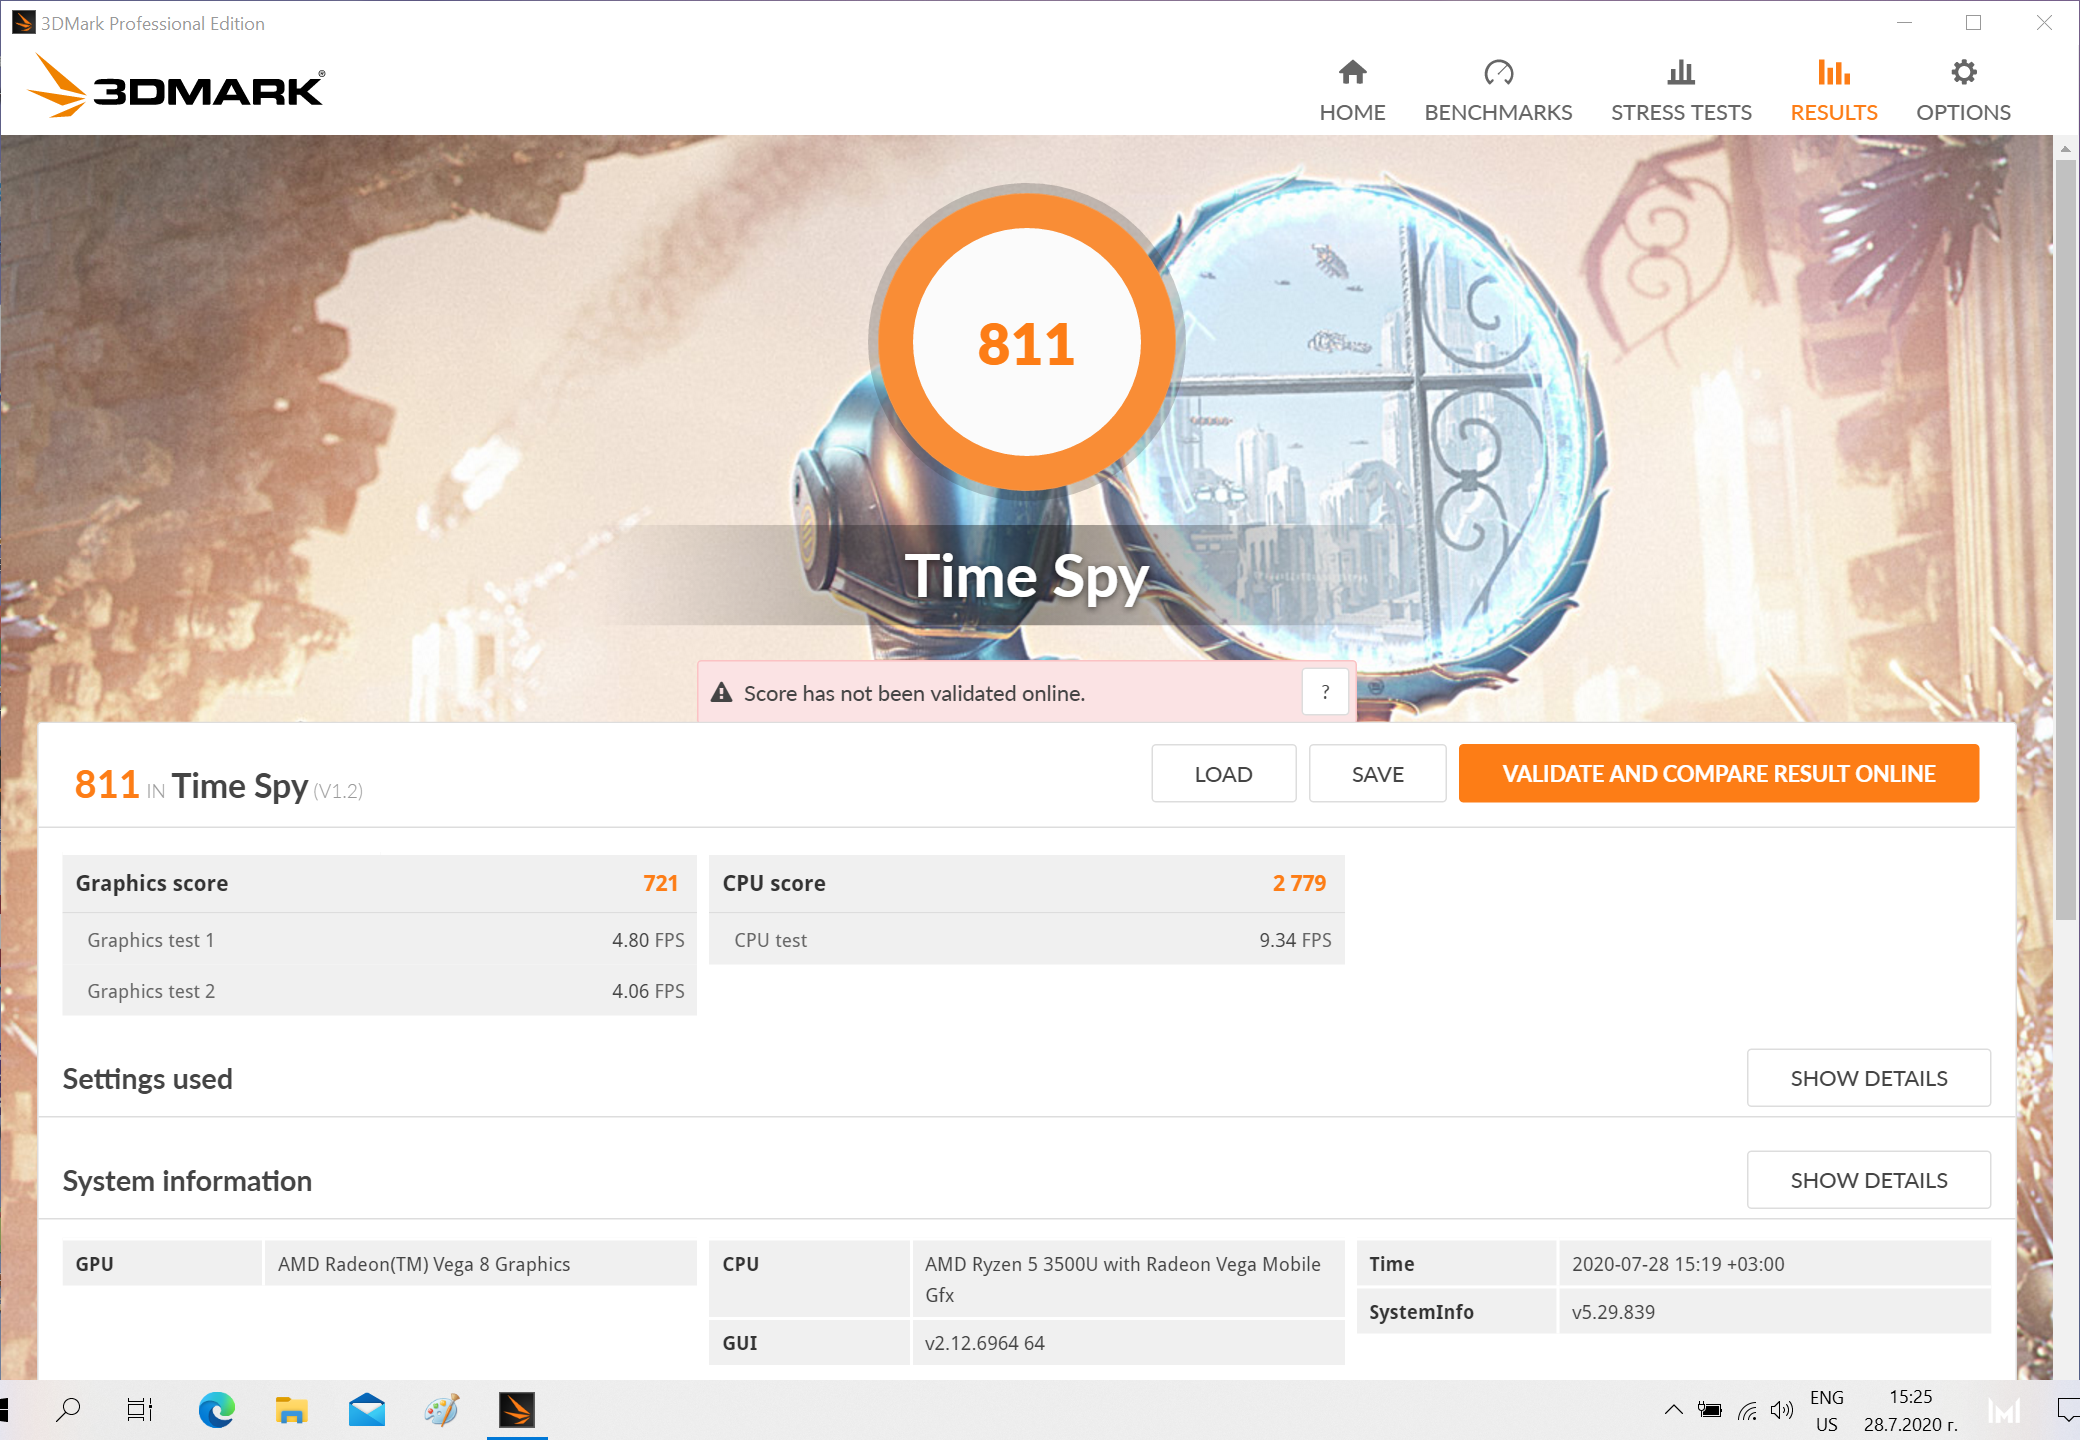Open the HOME tab
Viewport: 2080px width, 1440px height.
(1352, 91)
